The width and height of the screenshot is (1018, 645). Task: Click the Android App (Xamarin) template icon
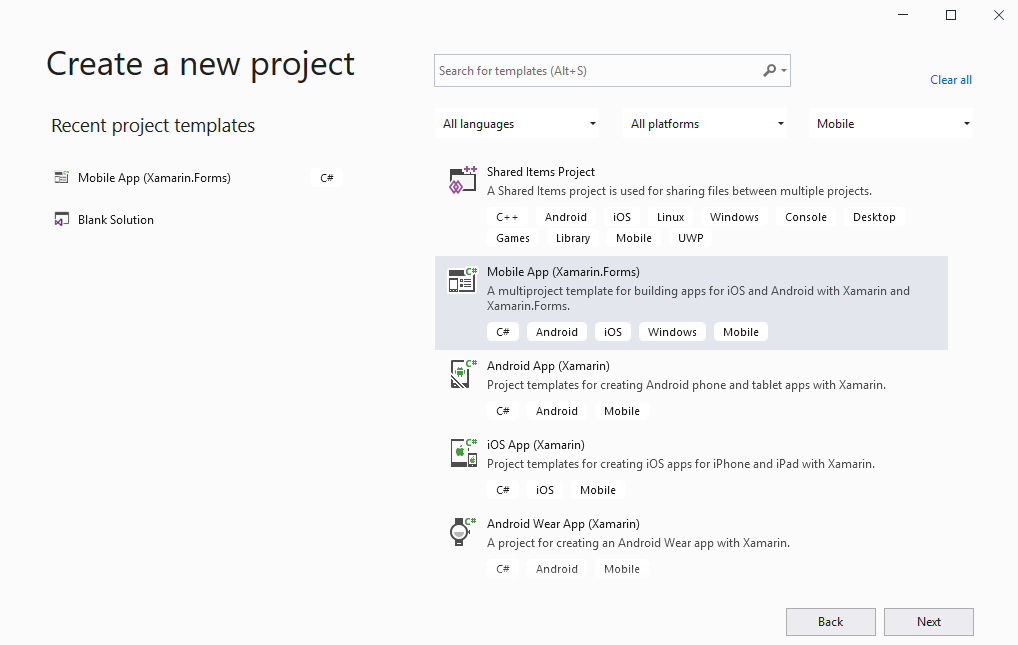coord(461,374)
